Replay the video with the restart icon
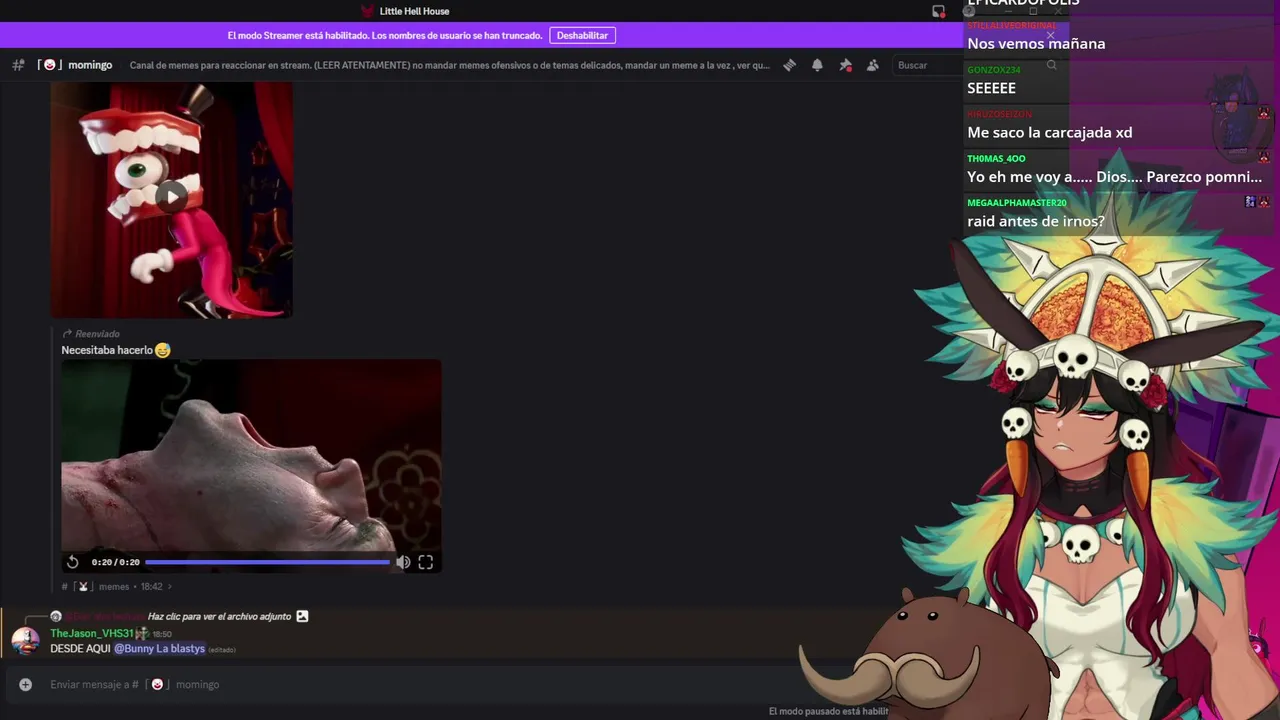Image resolution: width=1280 pixels, height=720 pixels. pyautogui.click(x=72, y=562)
